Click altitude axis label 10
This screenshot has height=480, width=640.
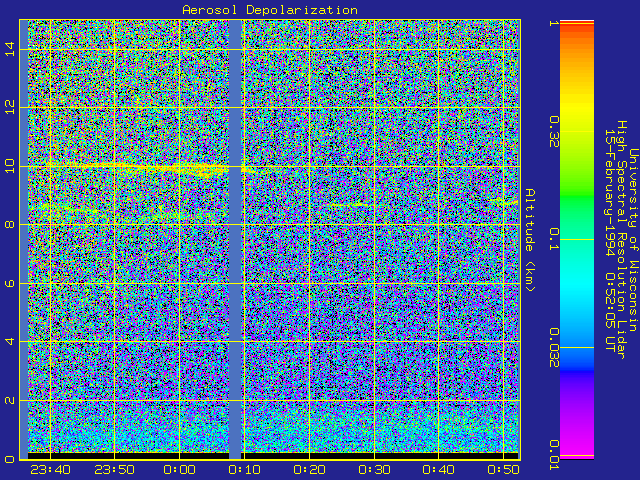pos(9,166)
